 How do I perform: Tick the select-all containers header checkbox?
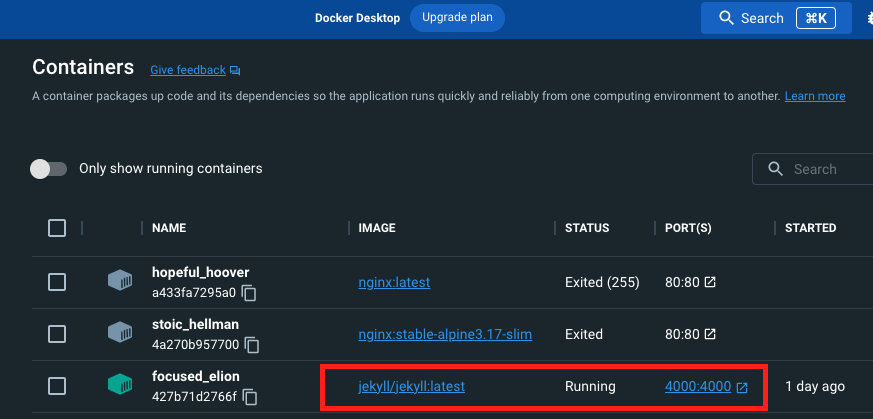pyautogui.click(x=57, y=228)
